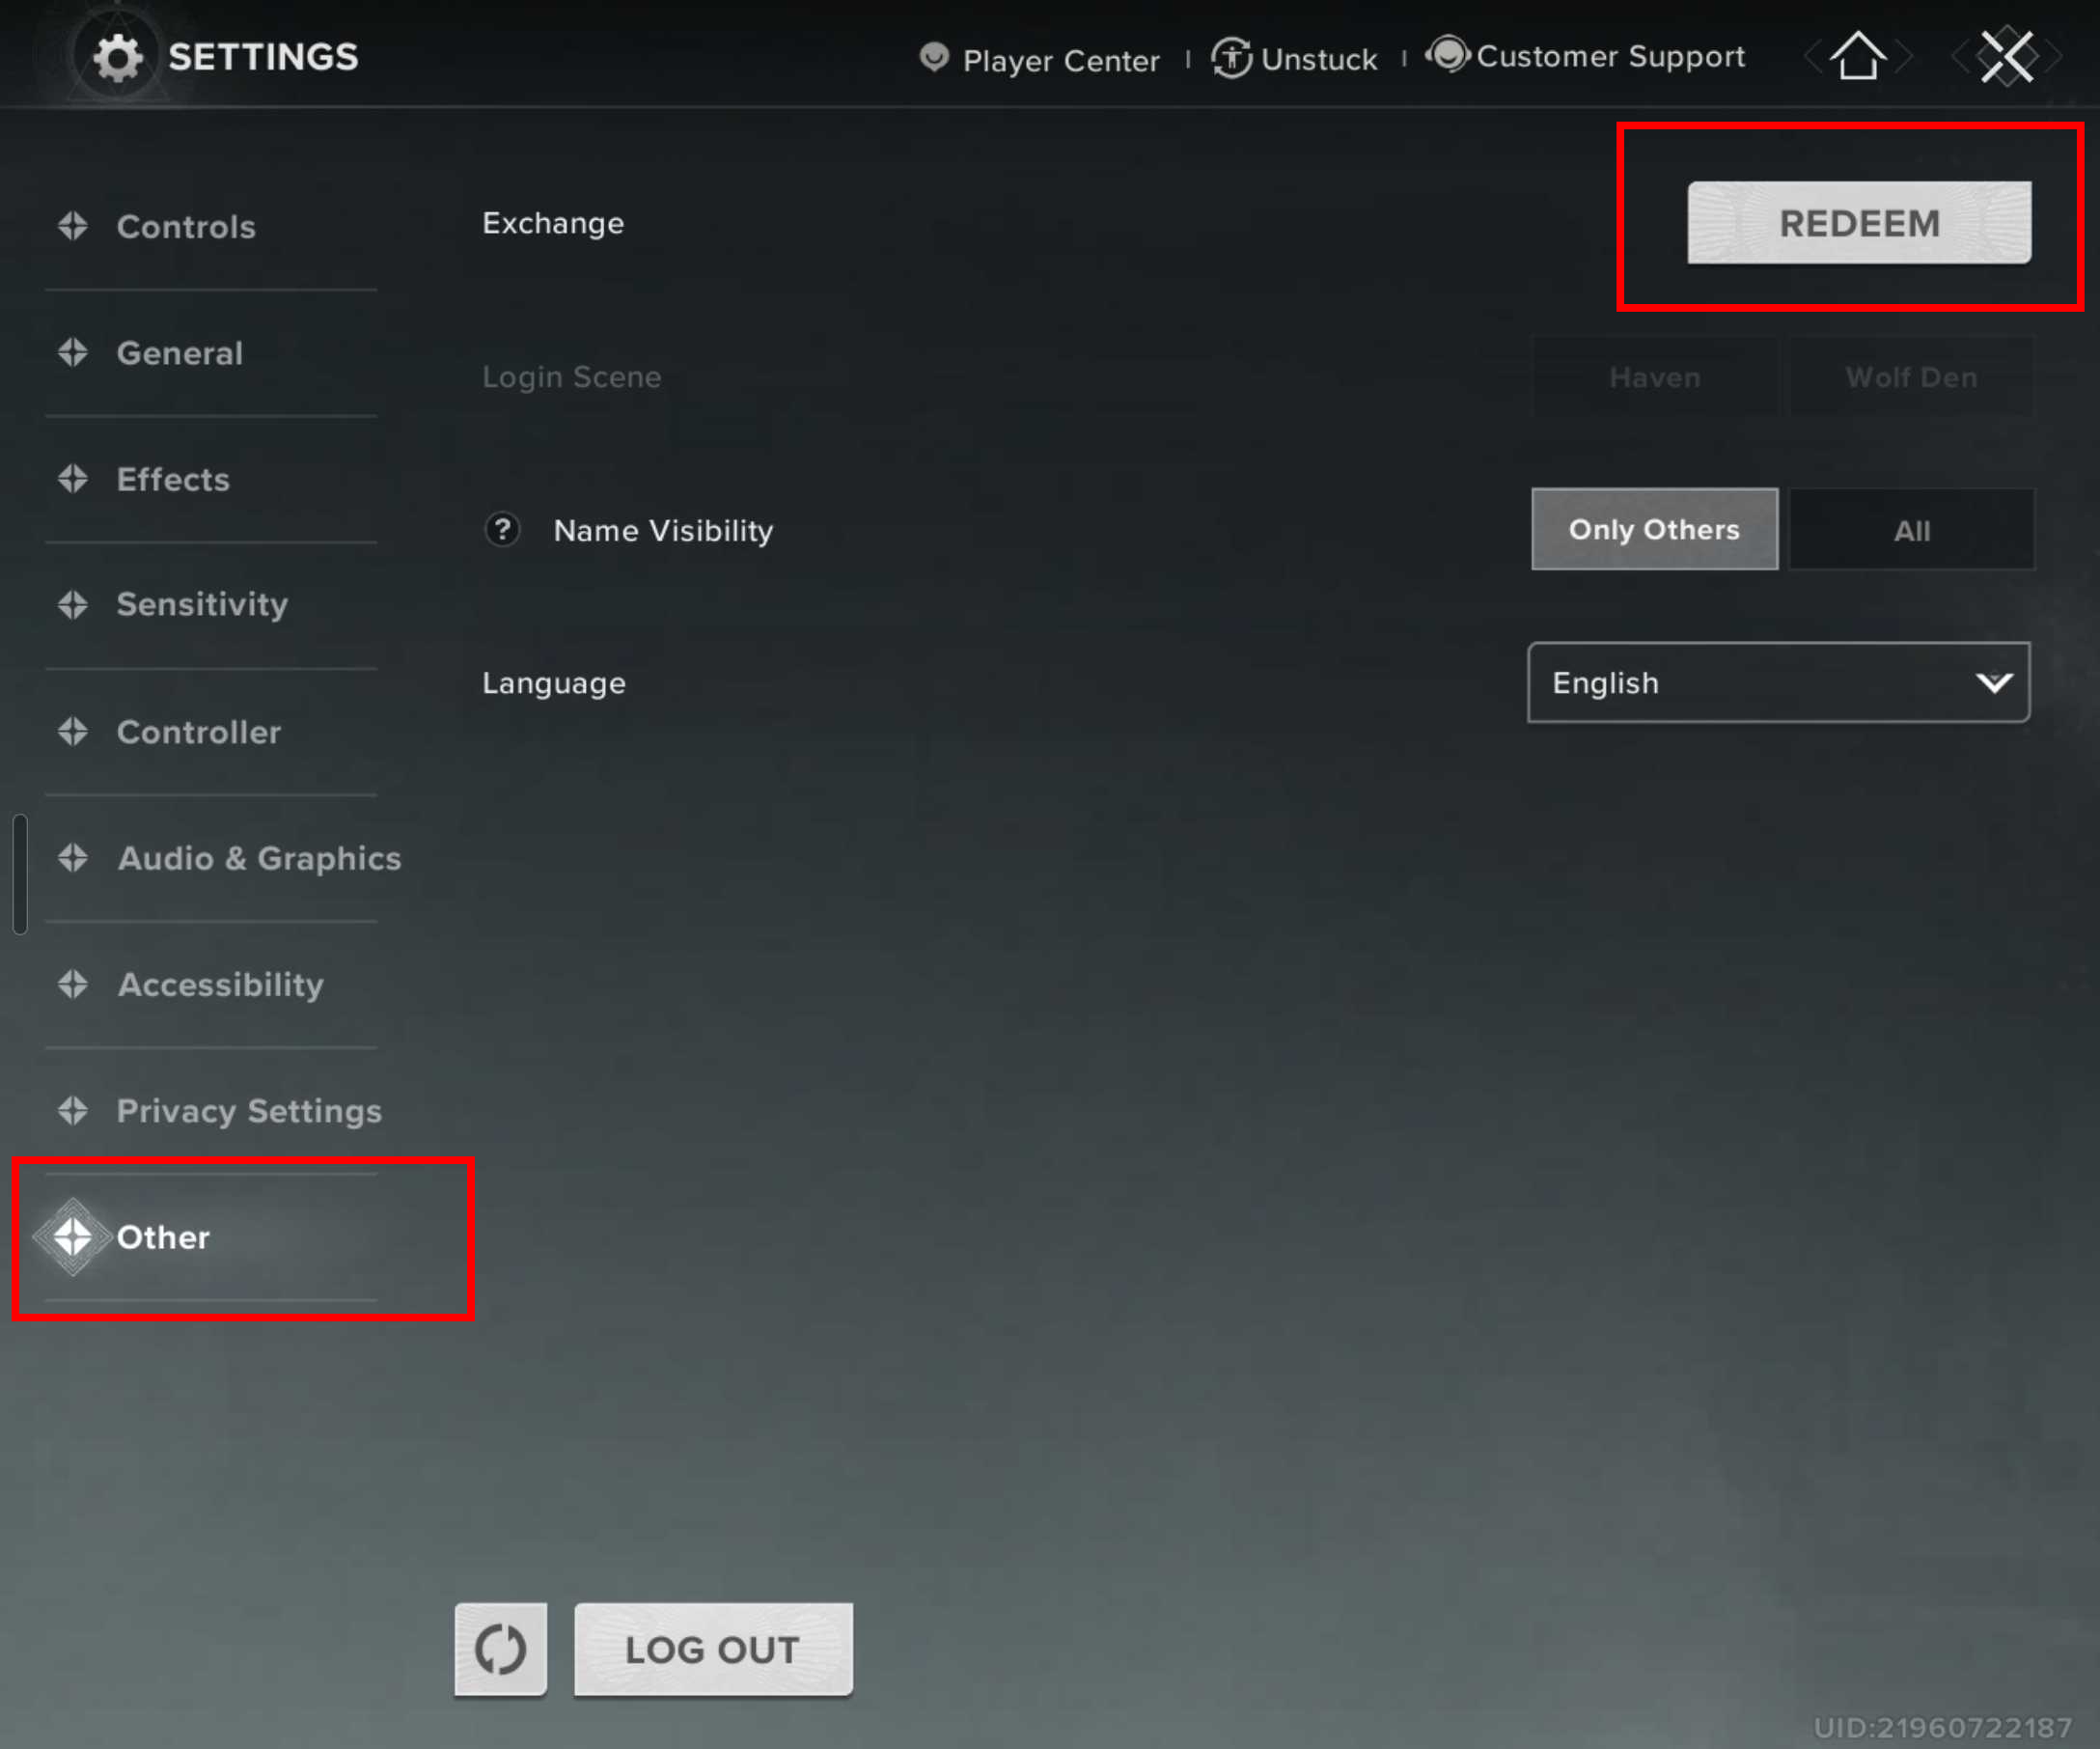Return home using the house icon
The height and width of the screenshot is (1749, 2100).
(x=1858, y=56)
